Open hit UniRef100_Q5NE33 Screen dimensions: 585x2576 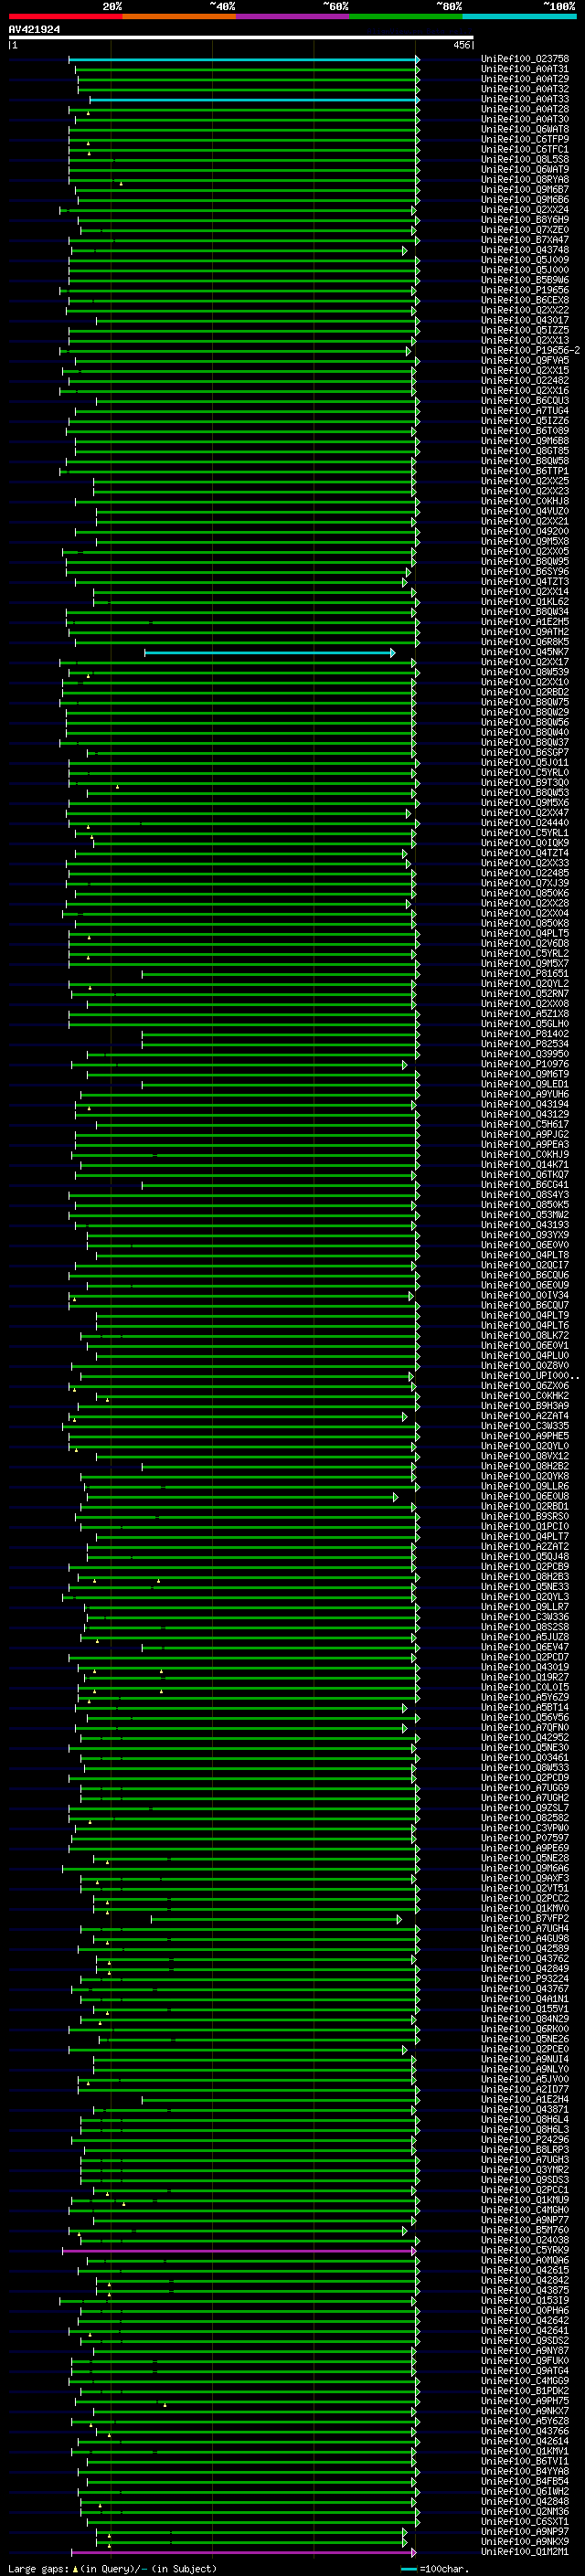(525, 1586)
